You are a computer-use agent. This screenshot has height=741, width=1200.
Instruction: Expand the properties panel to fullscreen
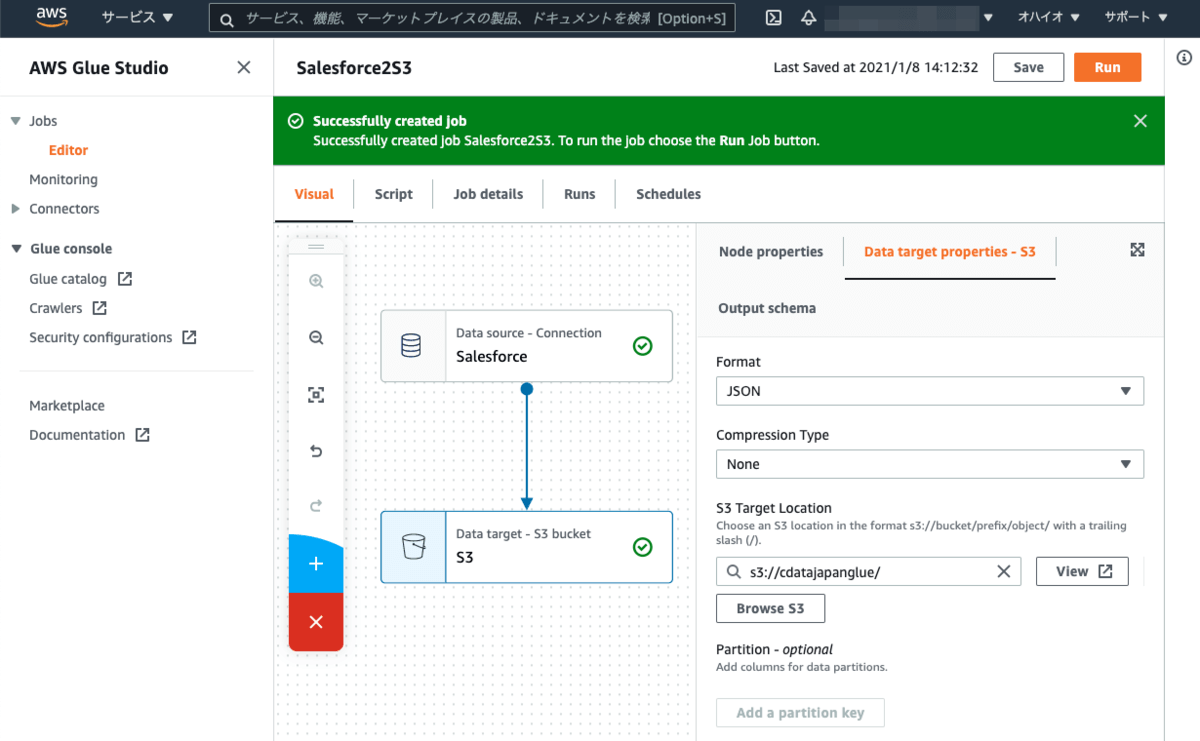pyautogui.click(x=1137, y=250)
